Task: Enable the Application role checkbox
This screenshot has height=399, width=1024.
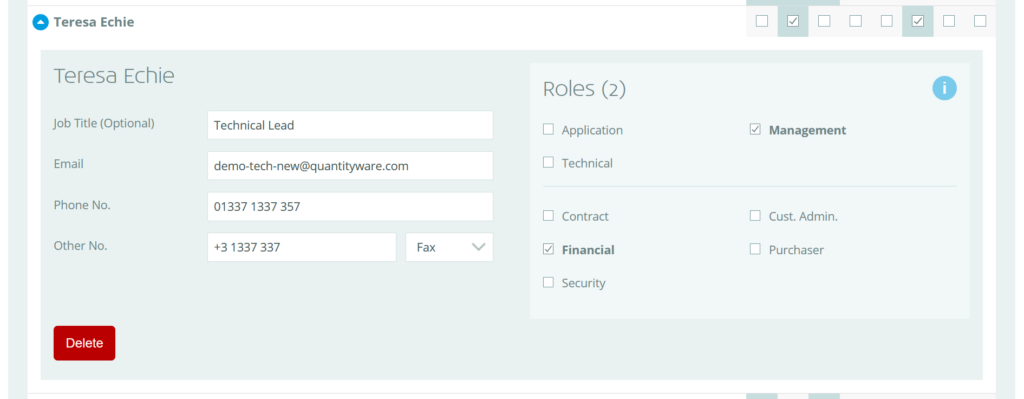Action: (x=549, y=129)
